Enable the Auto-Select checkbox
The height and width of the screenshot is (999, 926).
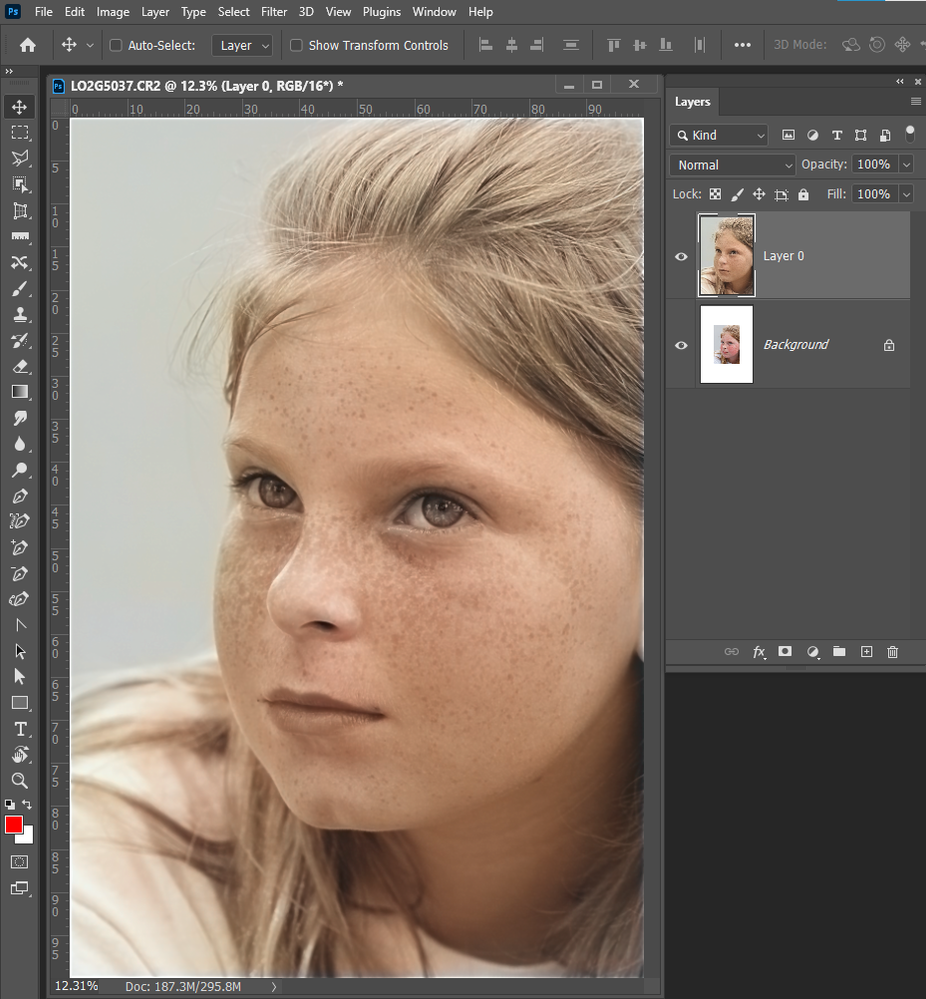[115, 45]
